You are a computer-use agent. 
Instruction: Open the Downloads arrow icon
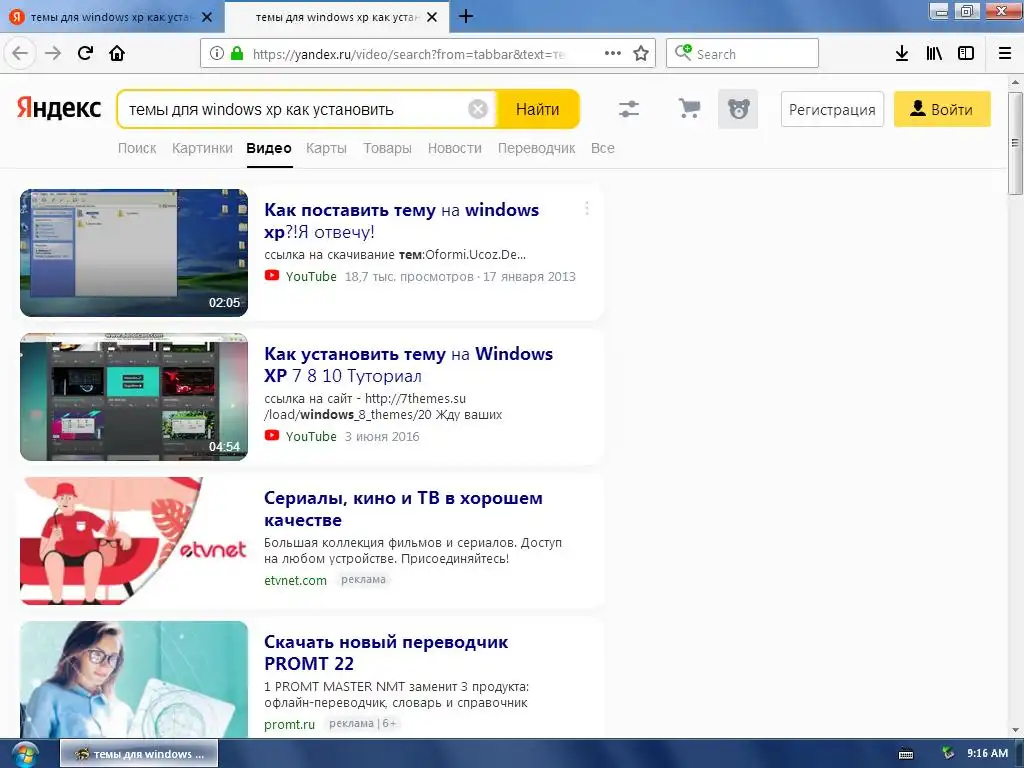point(902,54)
